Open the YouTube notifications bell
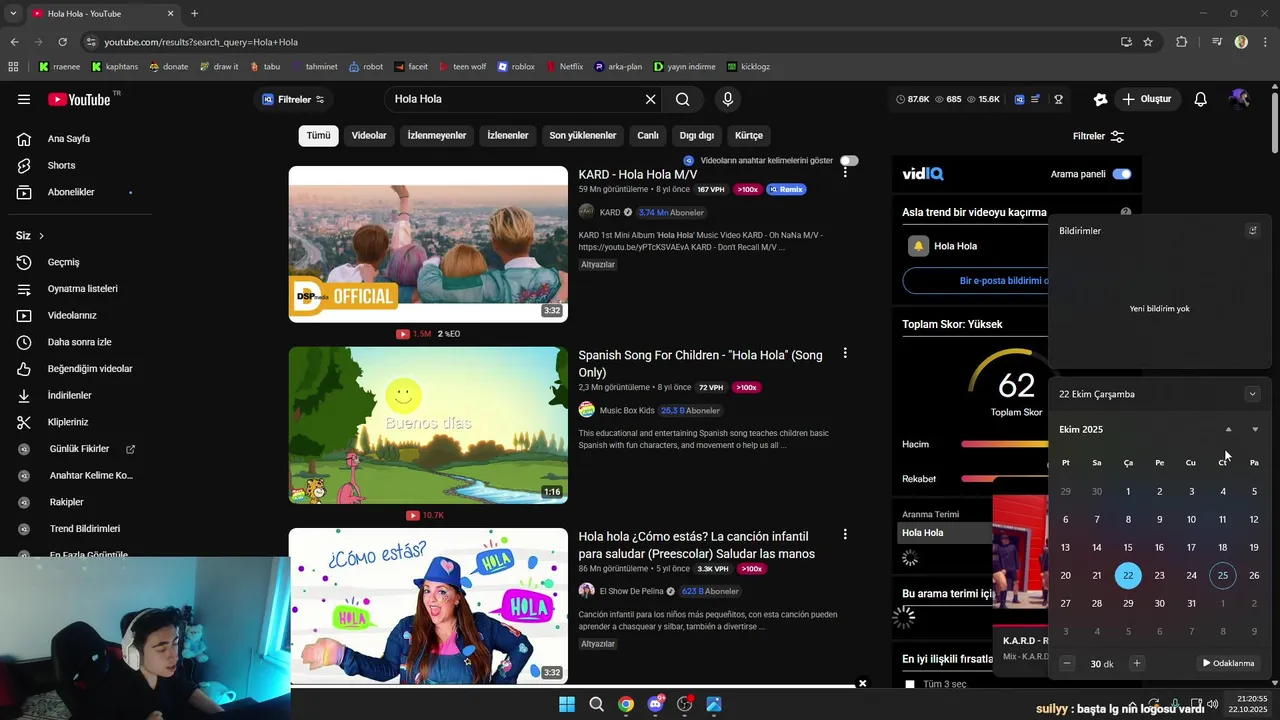The width and height of the screenshot is (1280, 720). (x=1201, y=99)
